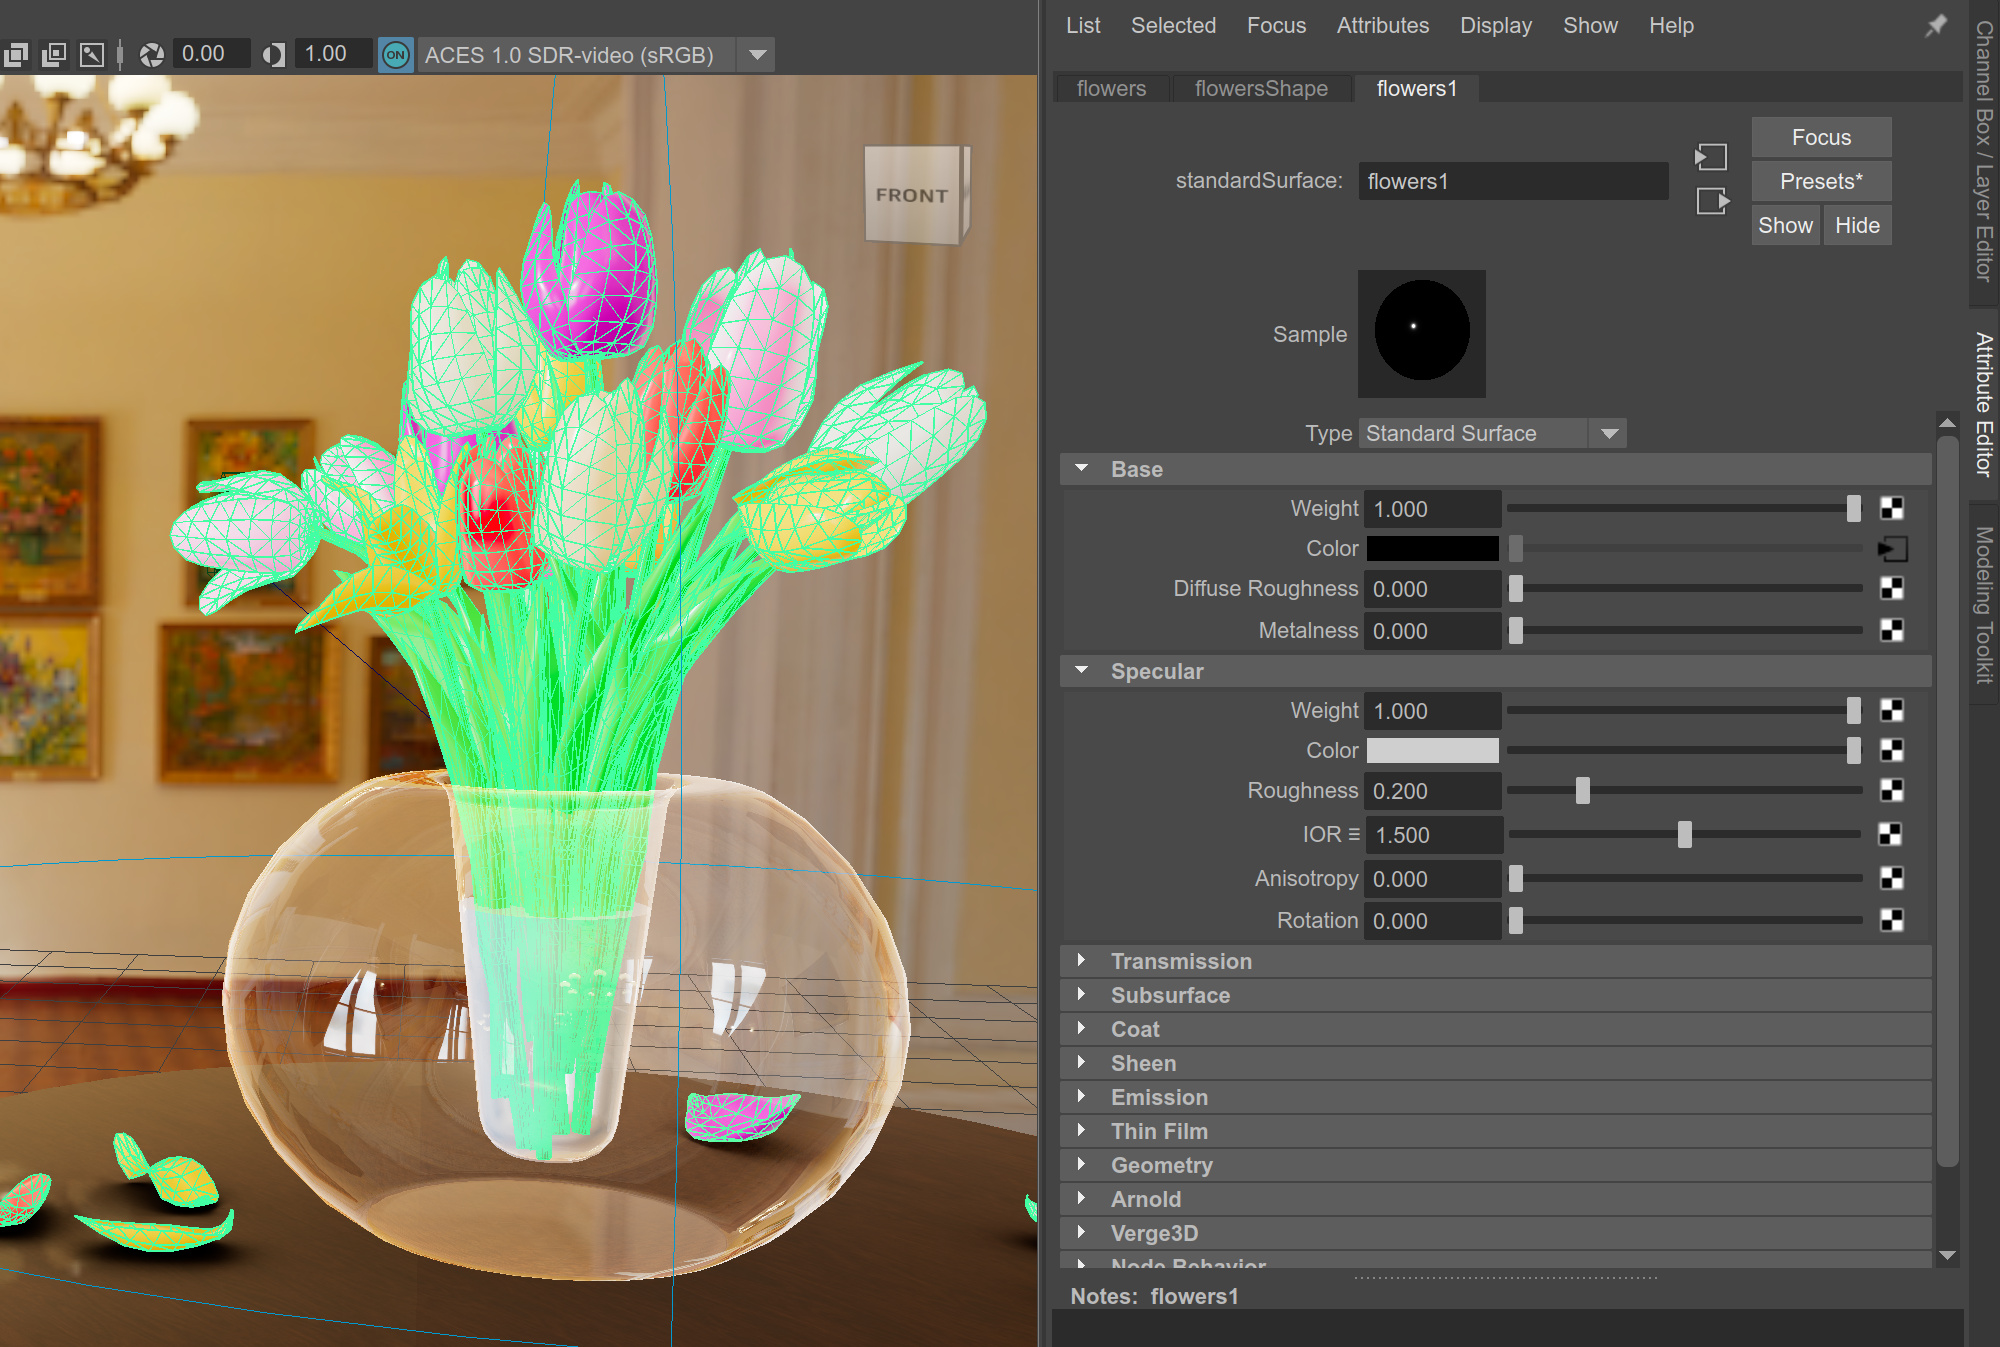Viewport: 2000px width, 1347px height.
Task: Click the FRONT view cube
Action: tap(916, 195)
